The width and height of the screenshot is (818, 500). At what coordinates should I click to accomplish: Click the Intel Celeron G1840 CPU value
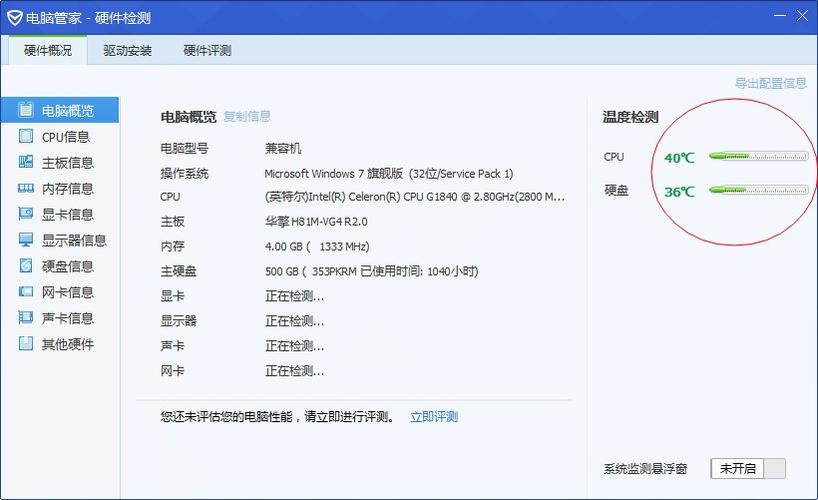(x=415, y=197)
